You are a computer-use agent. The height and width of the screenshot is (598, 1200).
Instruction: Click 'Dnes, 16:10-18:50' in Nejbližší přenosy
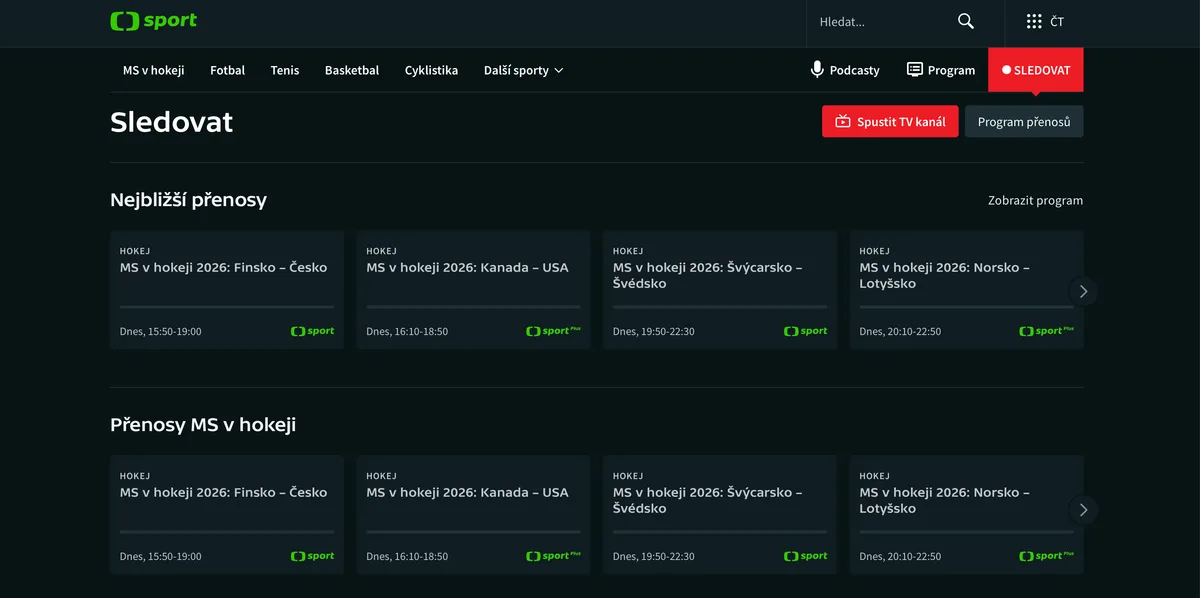tap(407, 331)
